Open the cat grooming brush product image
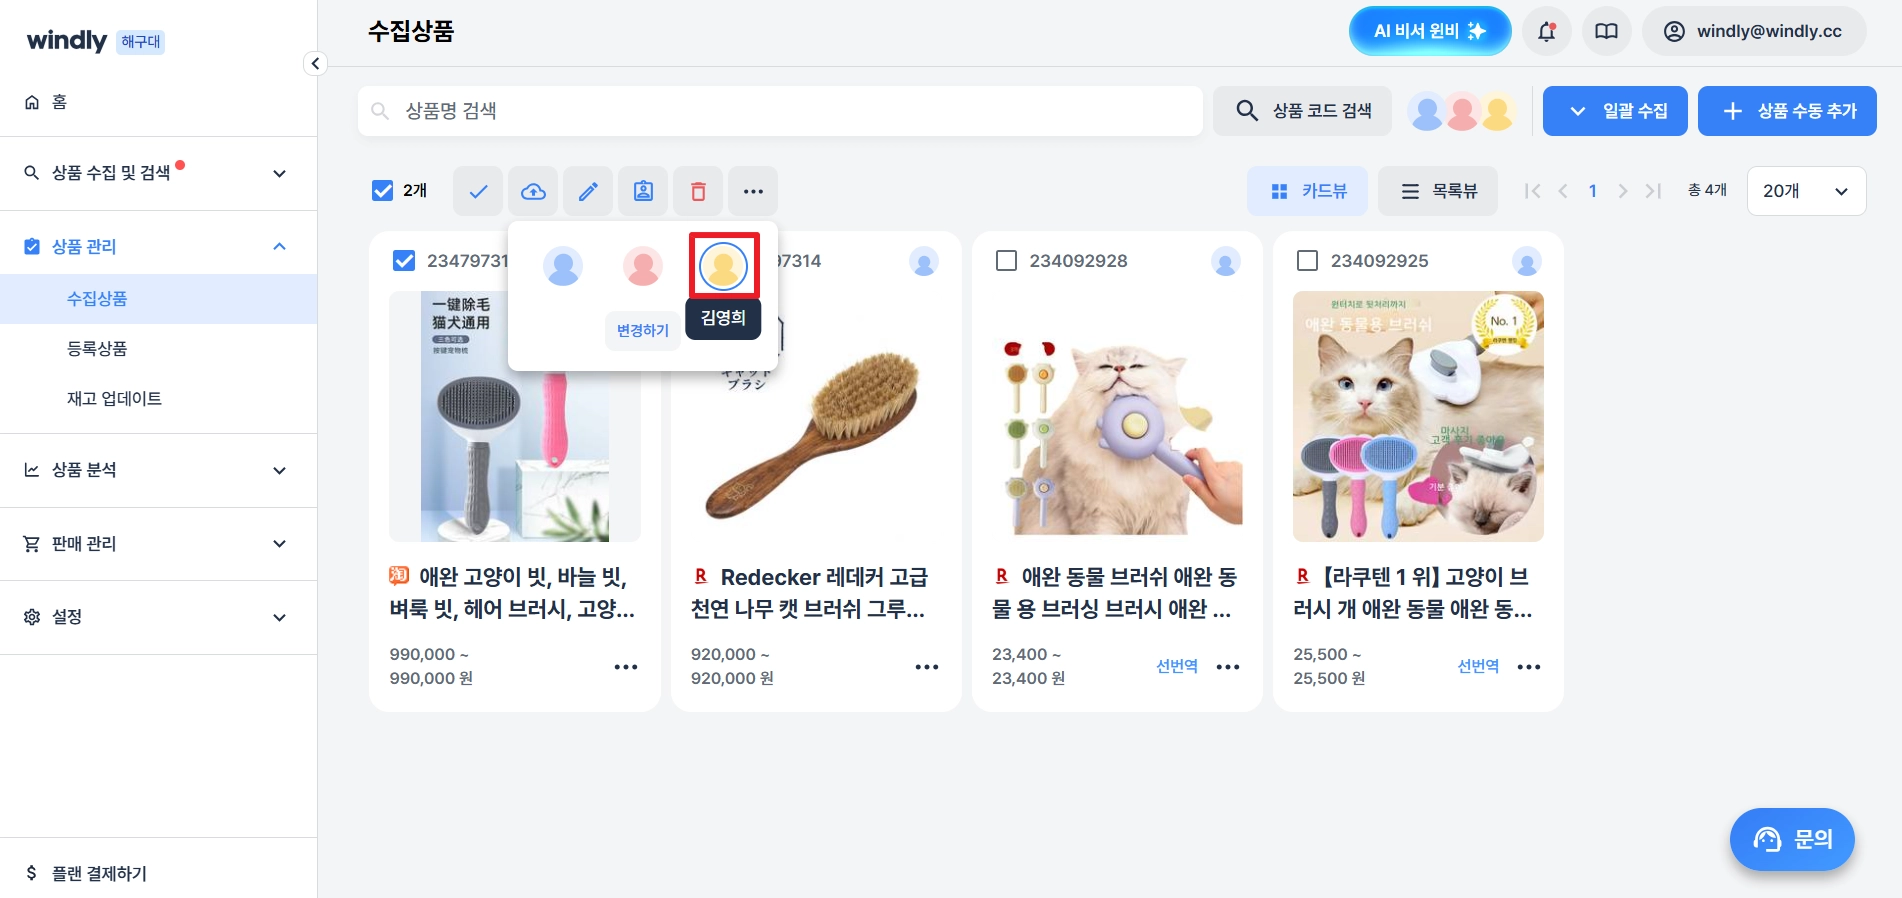 pos(1117,417)
